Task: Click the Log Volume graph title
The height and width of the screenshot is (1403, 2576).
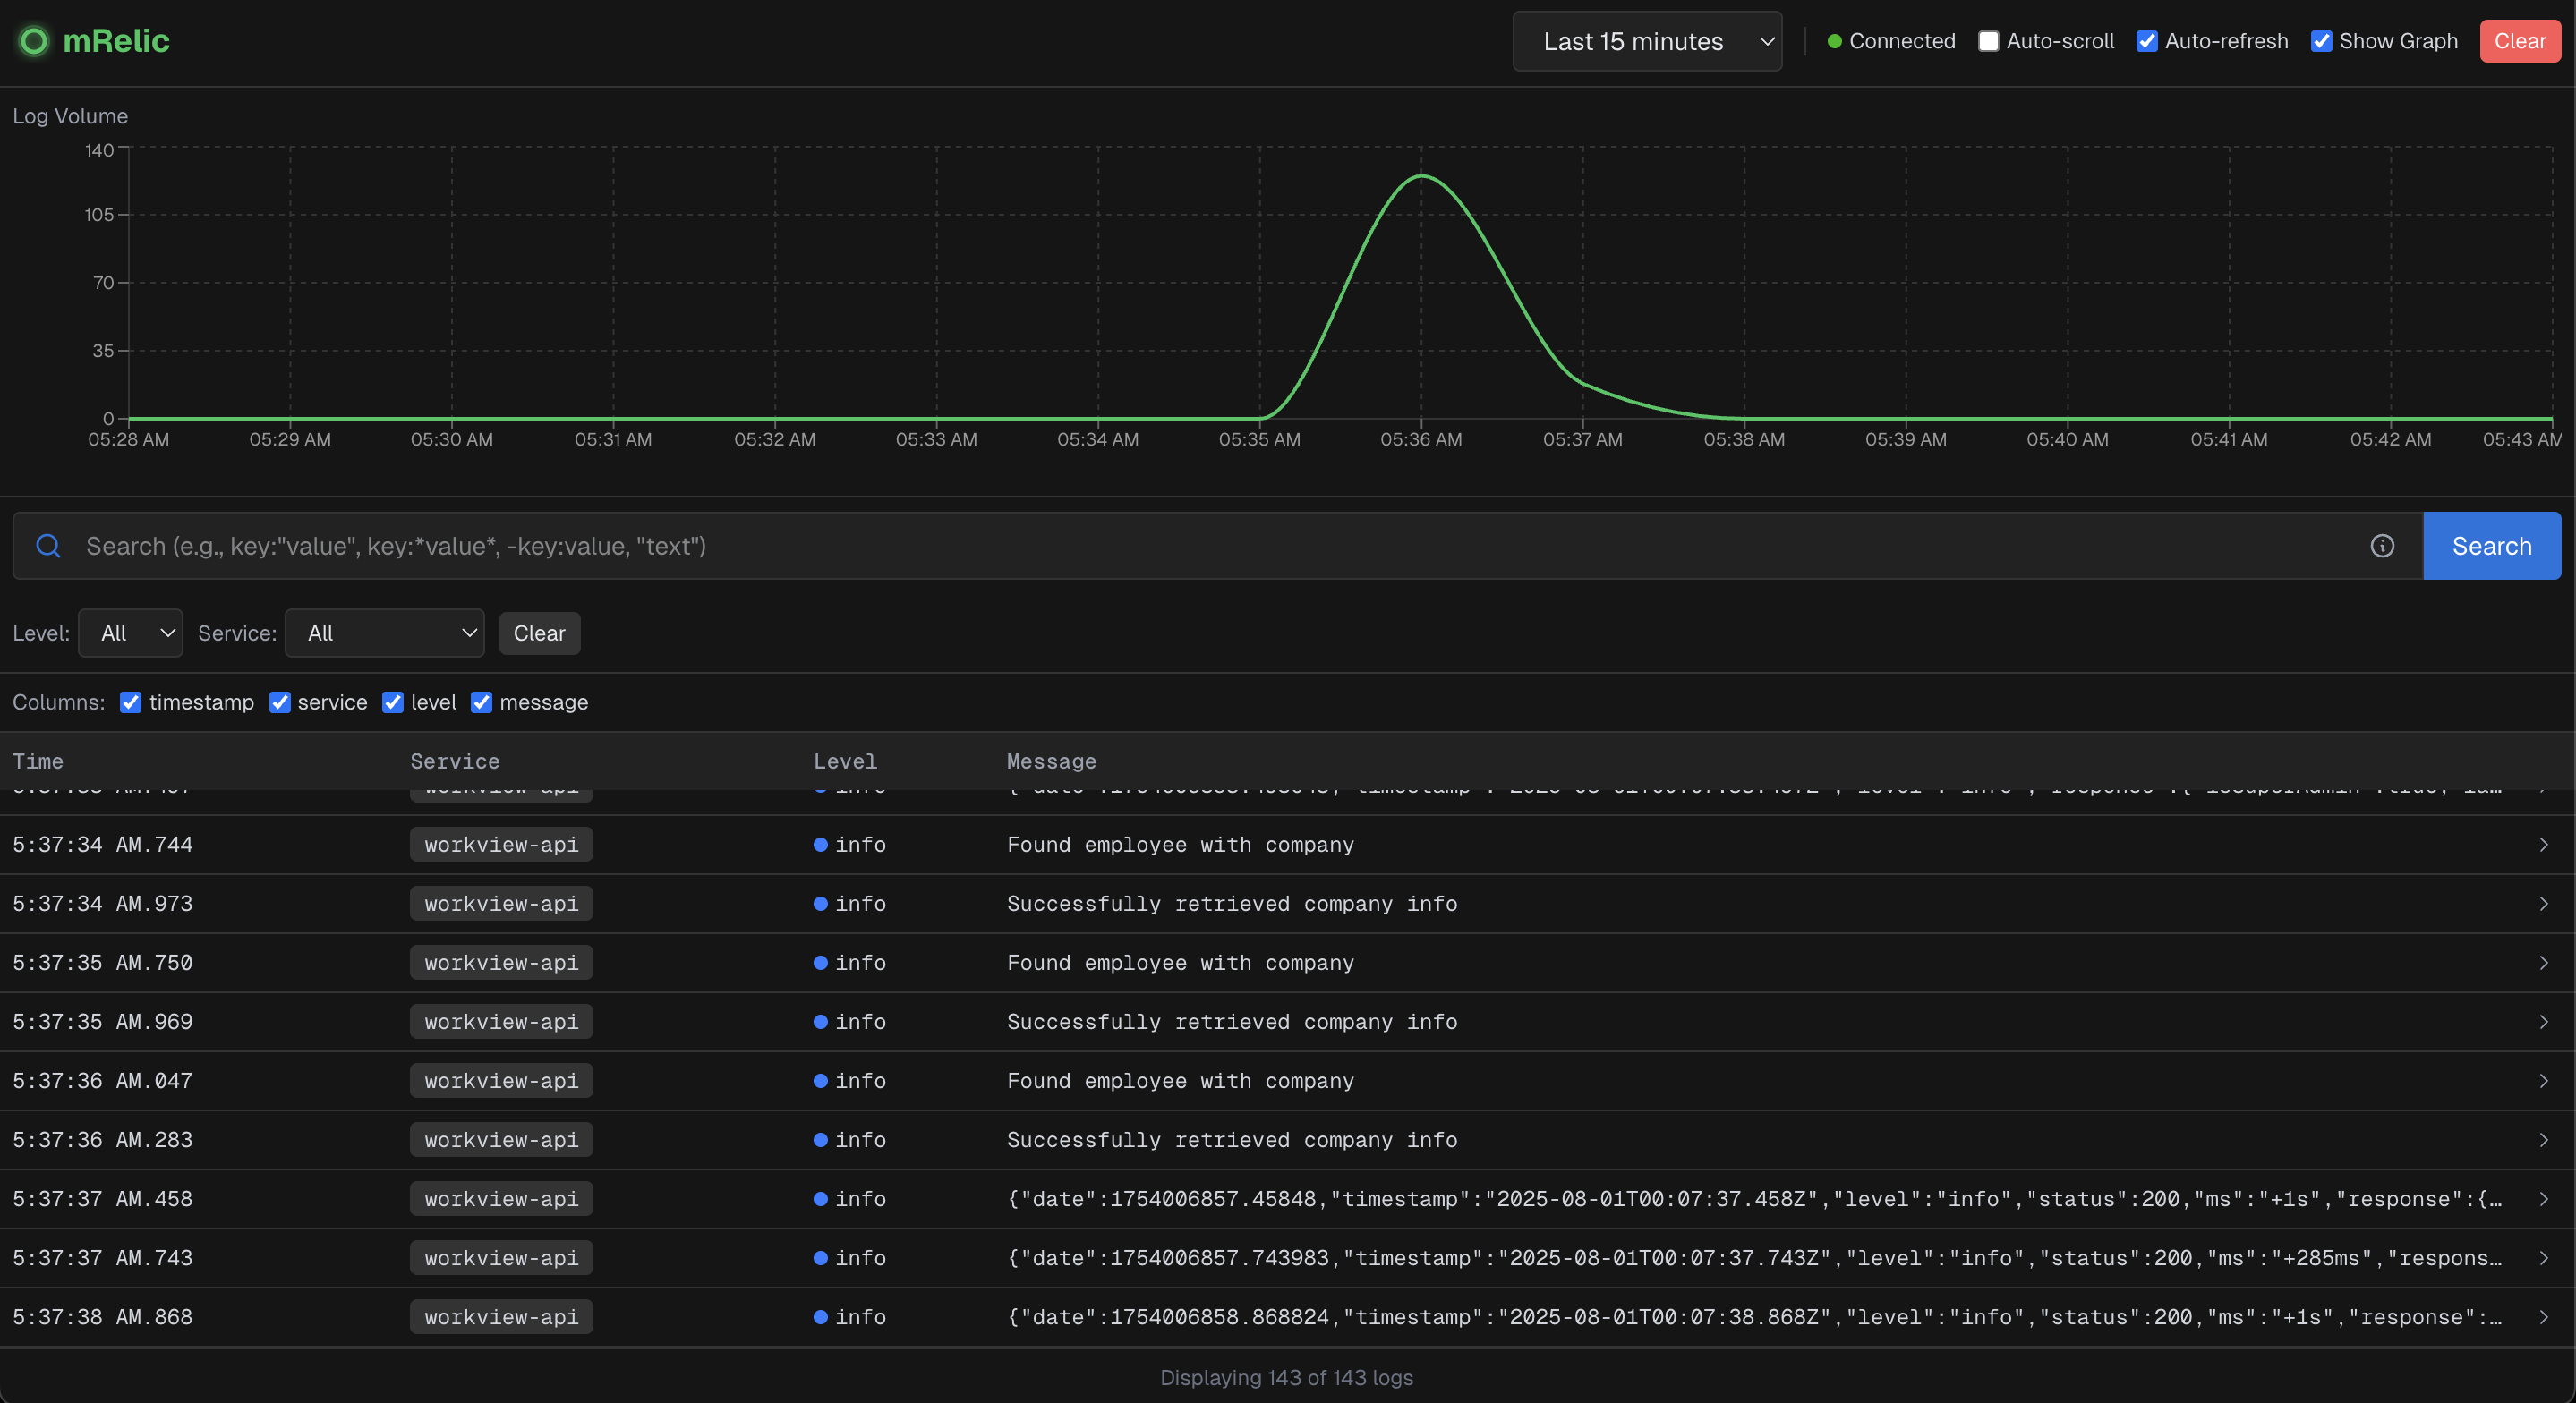Action: click(70, 116)
